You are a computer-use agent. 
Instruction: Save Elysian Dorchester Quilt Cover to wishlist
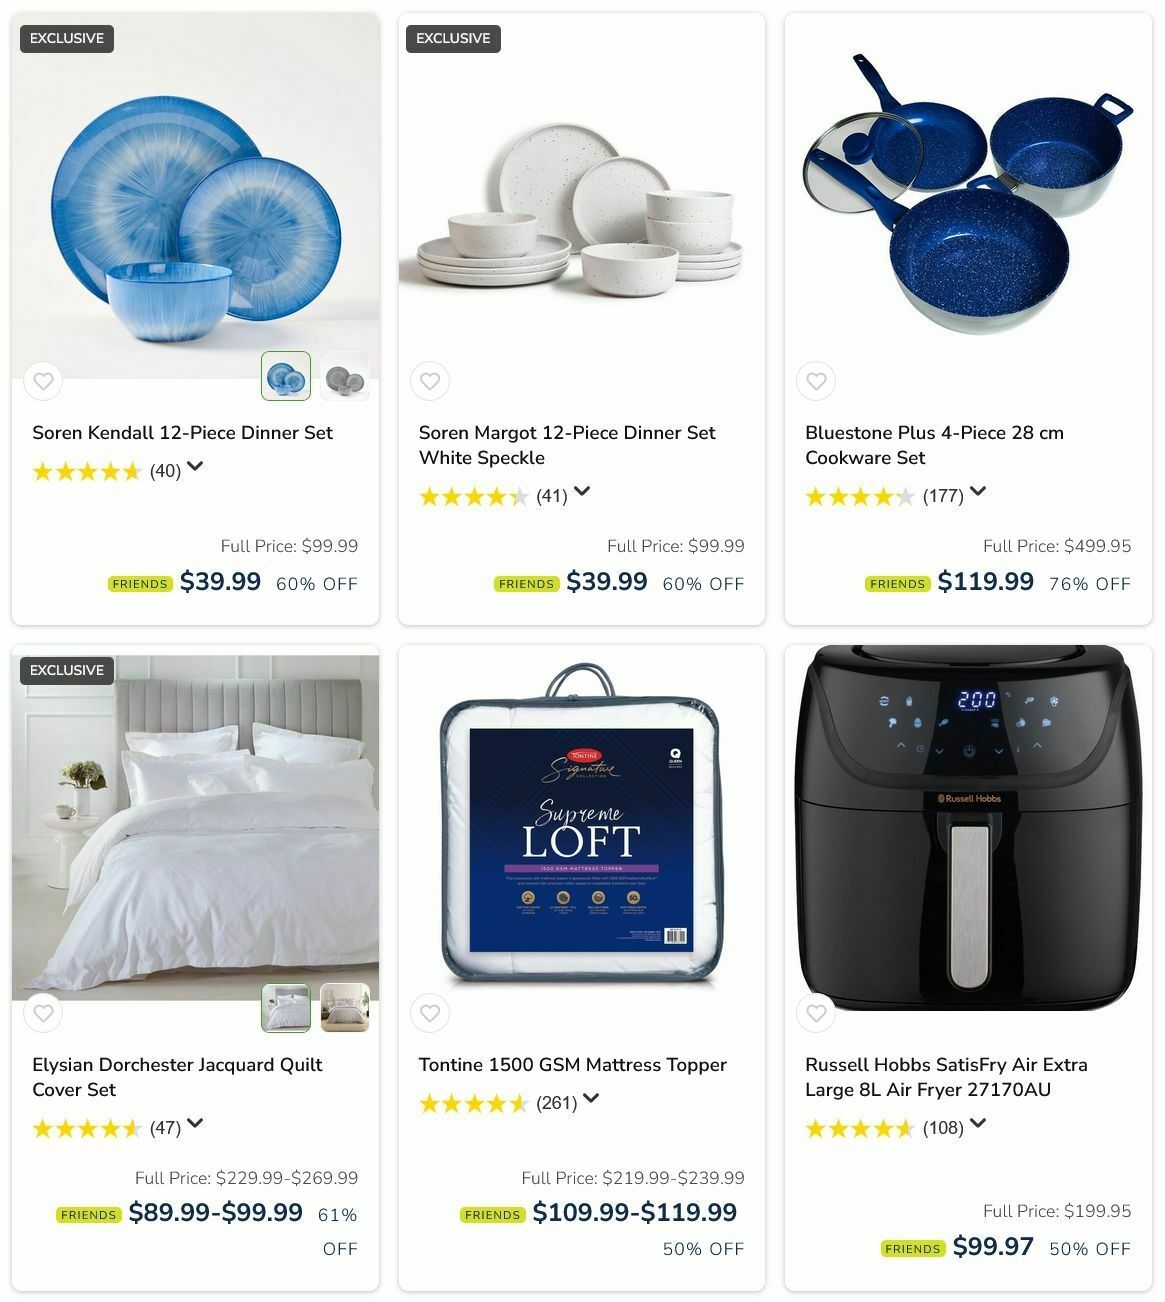[x=43, y=1013]
